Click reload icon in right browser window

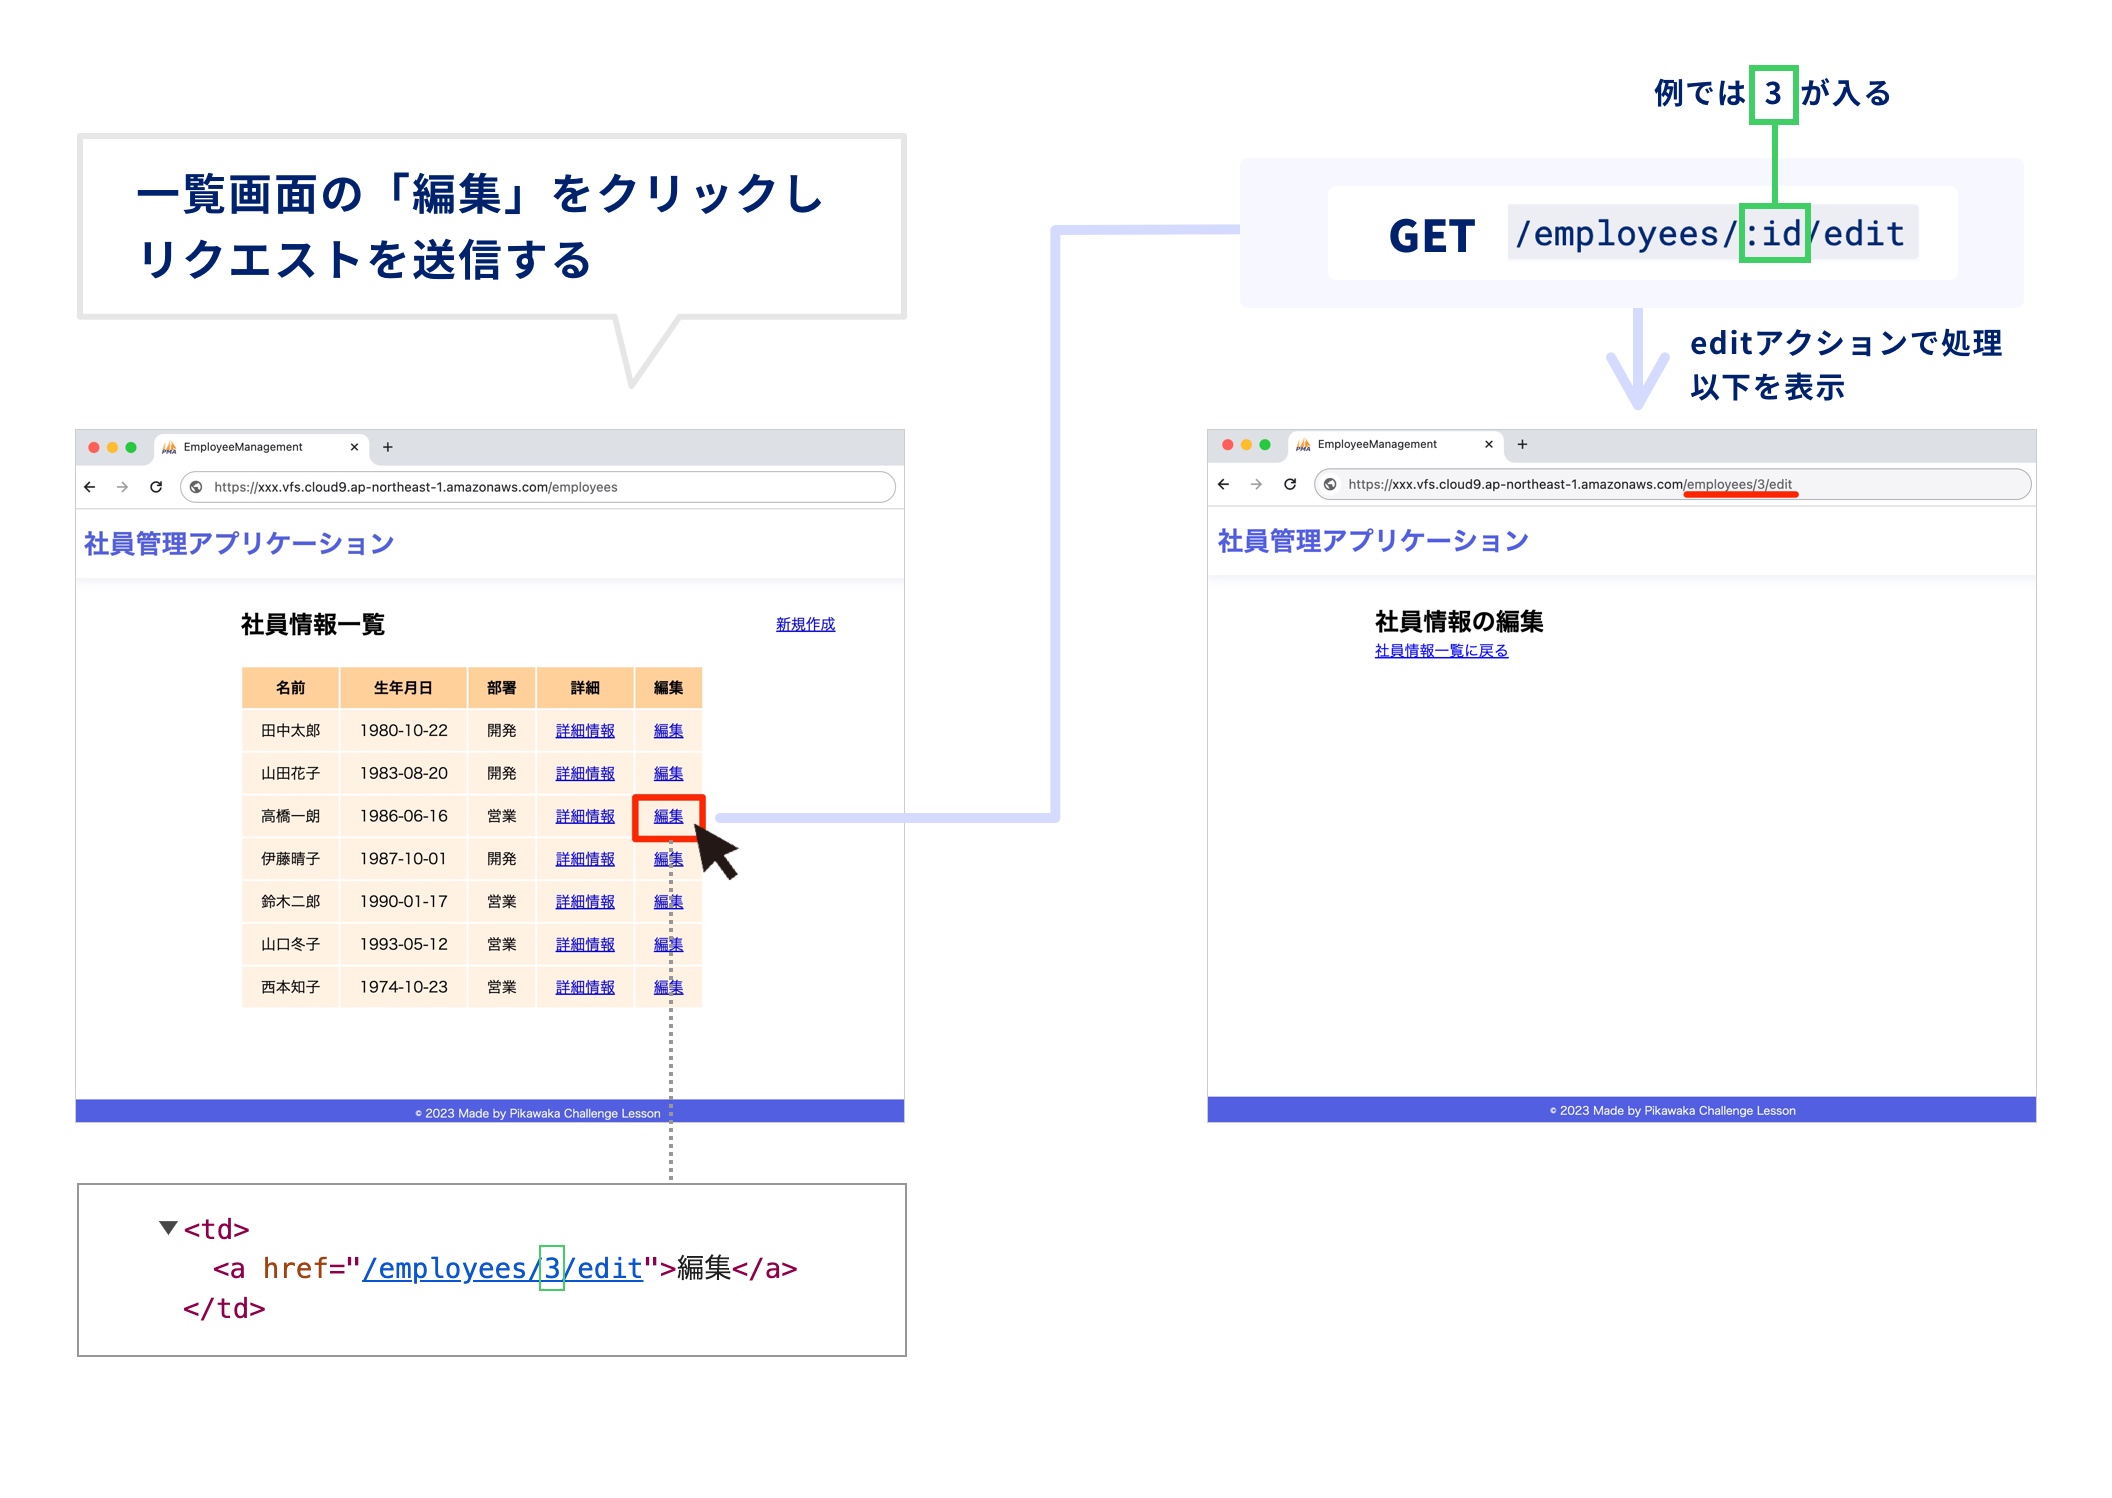1290,484
